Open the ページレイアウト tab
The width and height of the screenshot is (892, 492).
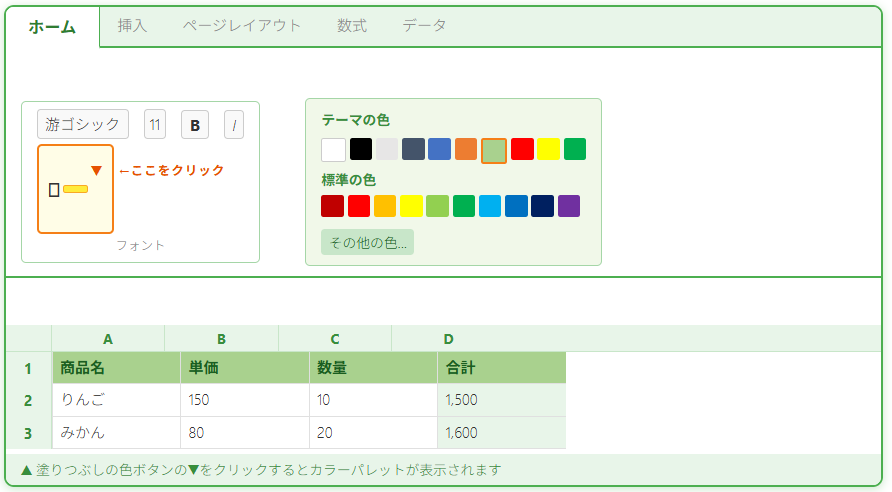tap(242, 26)
